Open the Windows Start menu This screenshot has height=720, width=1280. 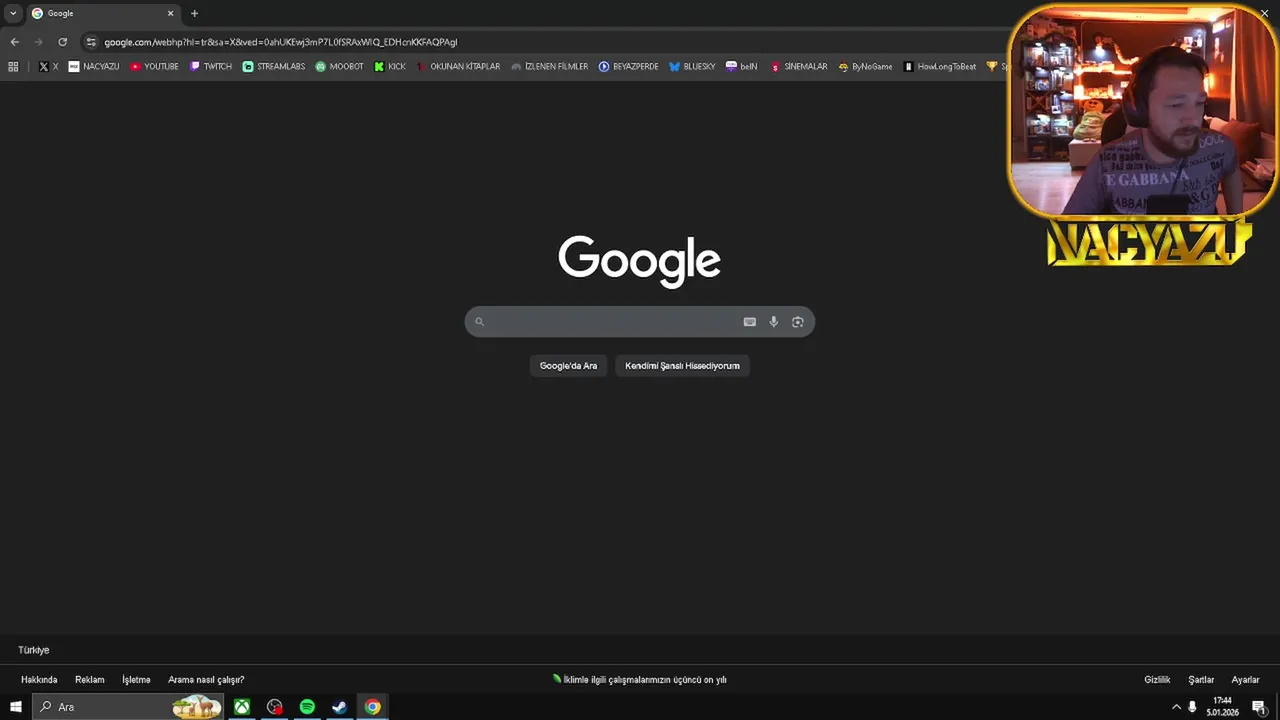tap(15, 707)
